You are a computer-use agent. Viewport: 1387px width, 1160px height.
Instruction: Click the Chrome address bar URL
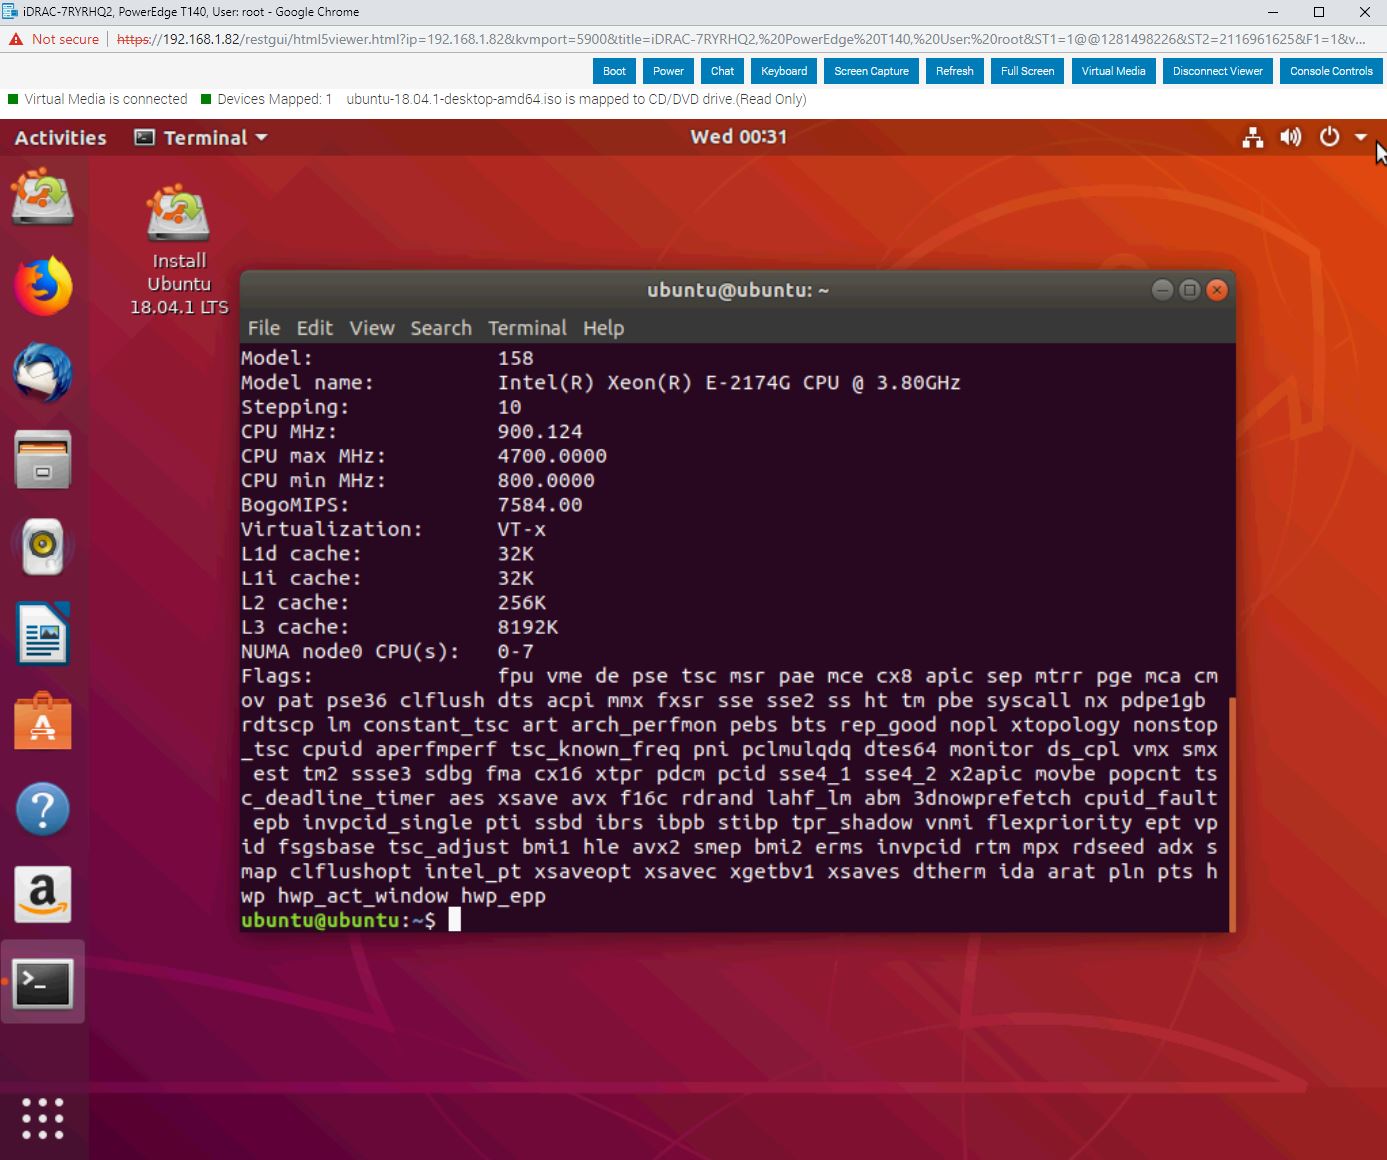[741, 39]
